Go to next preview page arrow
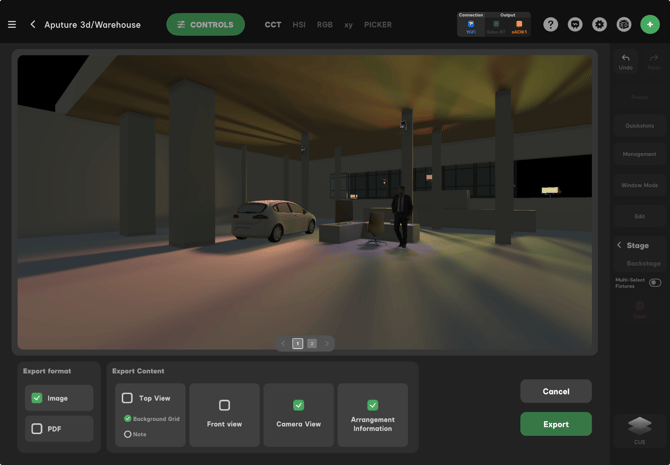The width and height of the screenshot is (670, 465). tap(326, 344)
